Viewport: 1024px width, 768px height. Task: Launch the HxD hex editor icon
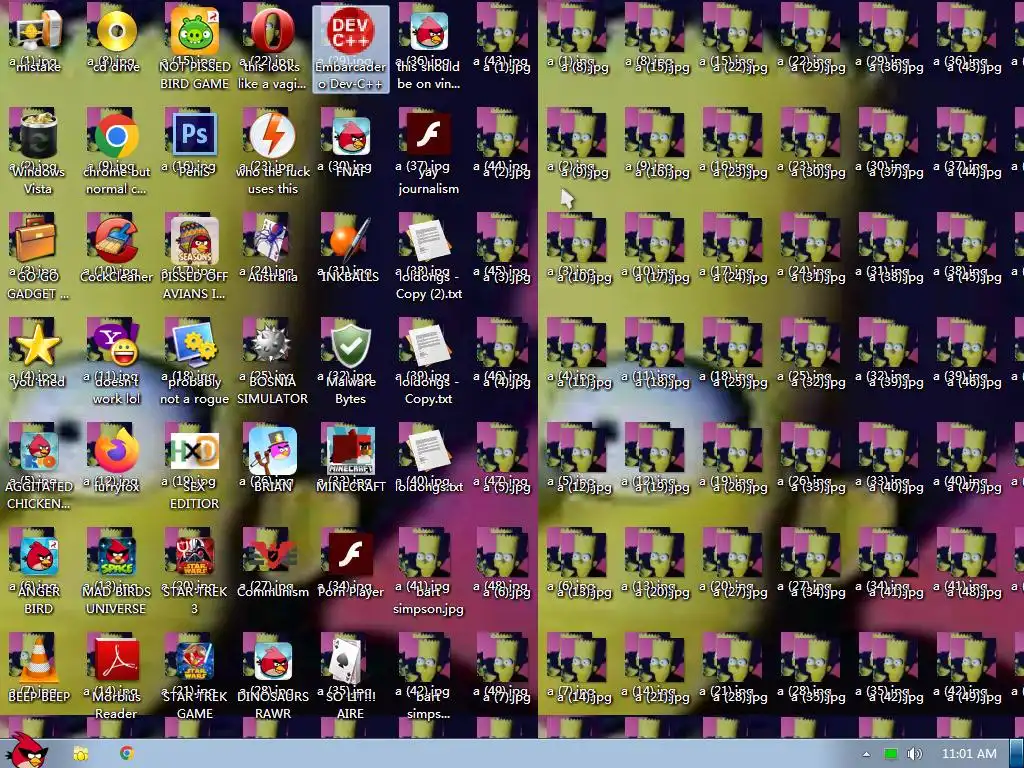tap(194, 451)
